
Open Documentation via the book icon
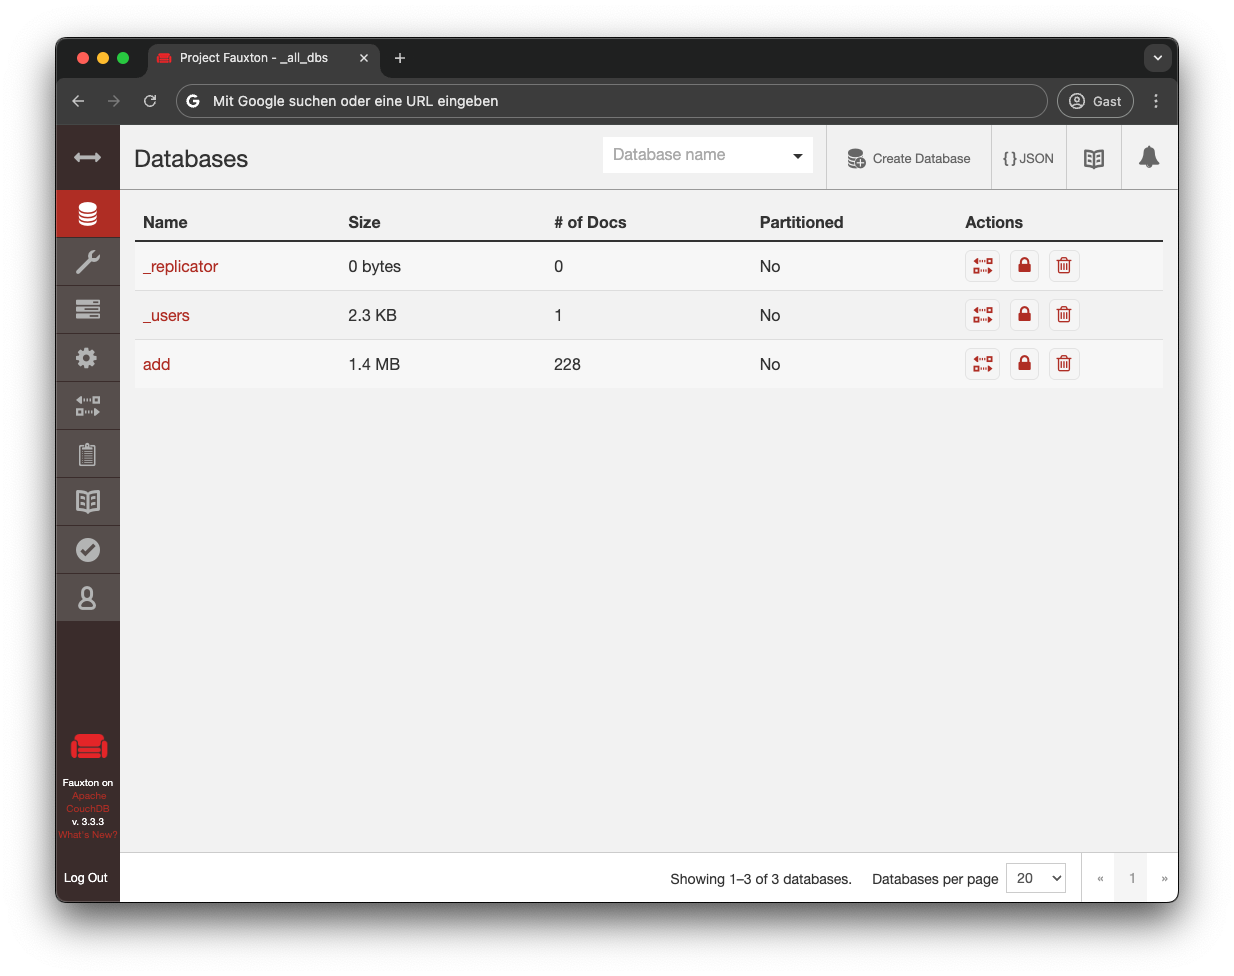(88, 501)
